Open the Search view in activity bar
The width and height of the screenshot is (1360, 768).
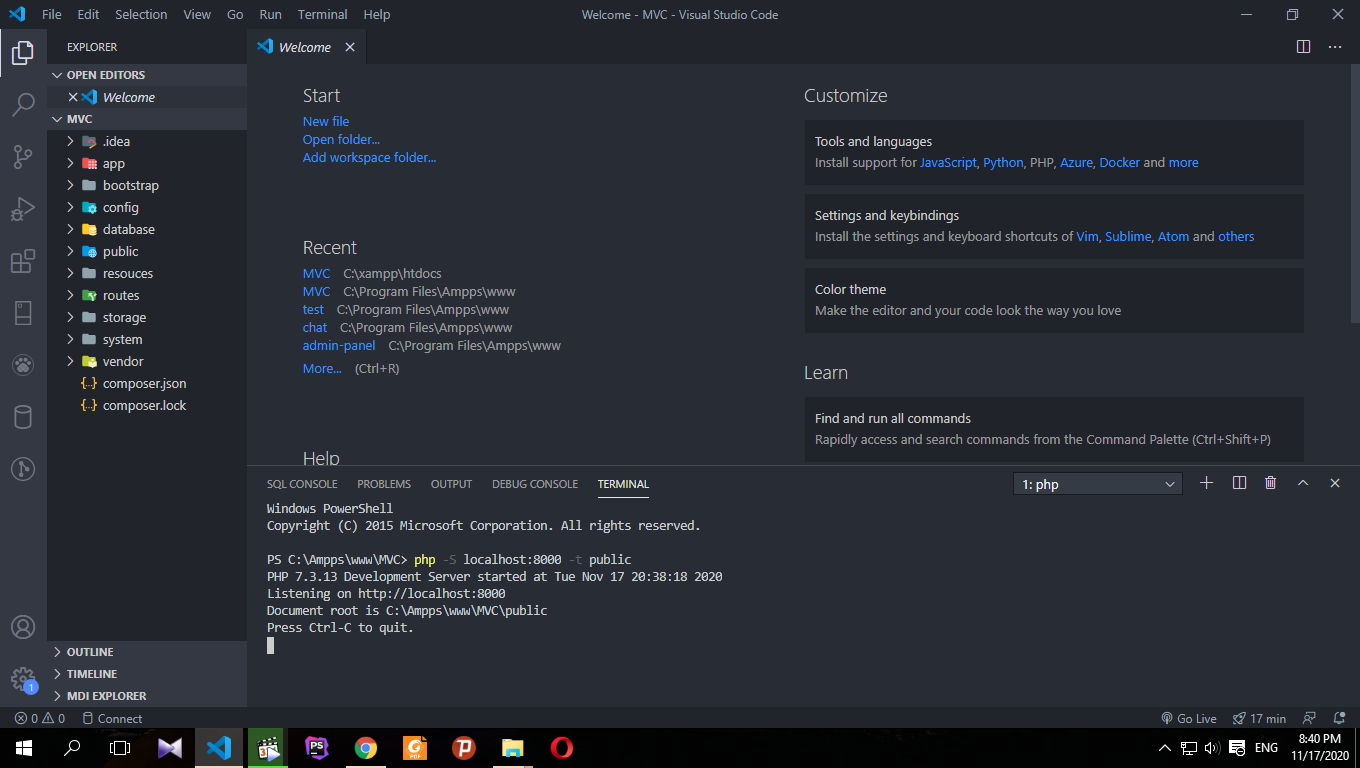[x=23, y=104]
